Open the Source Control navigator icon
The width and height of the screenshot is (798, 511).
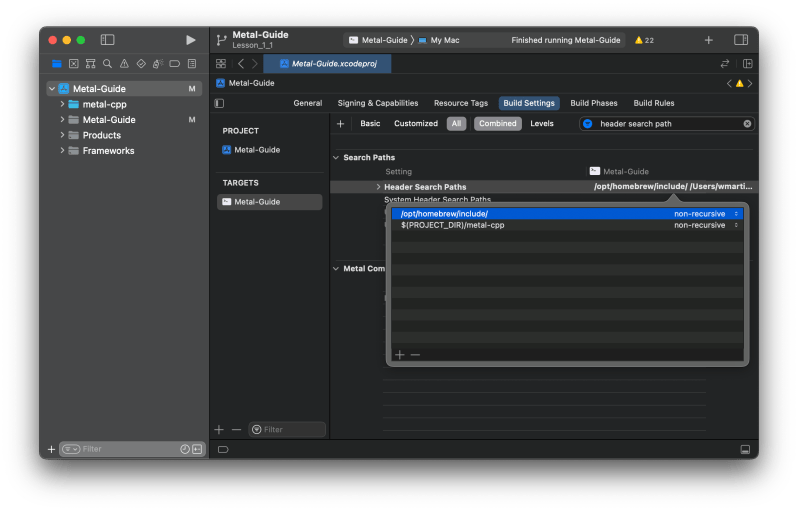point(74,64)
